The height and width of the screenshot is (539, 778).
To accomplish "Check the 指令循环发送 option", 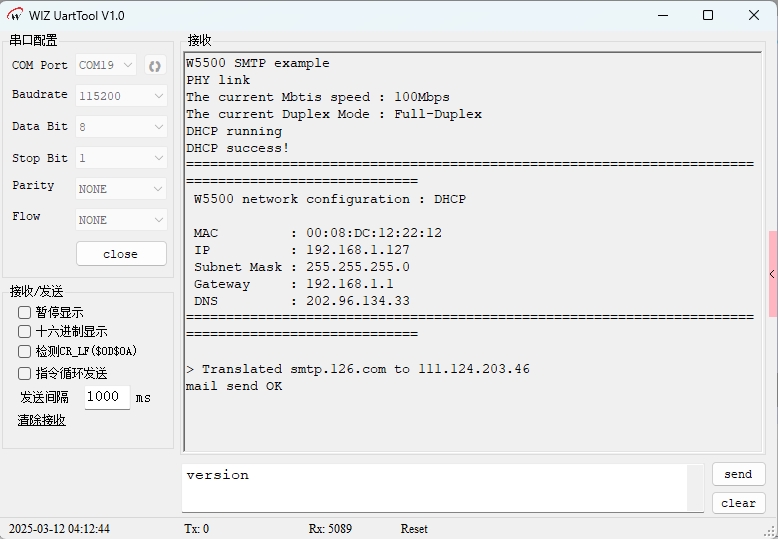I will coord(25,373).
